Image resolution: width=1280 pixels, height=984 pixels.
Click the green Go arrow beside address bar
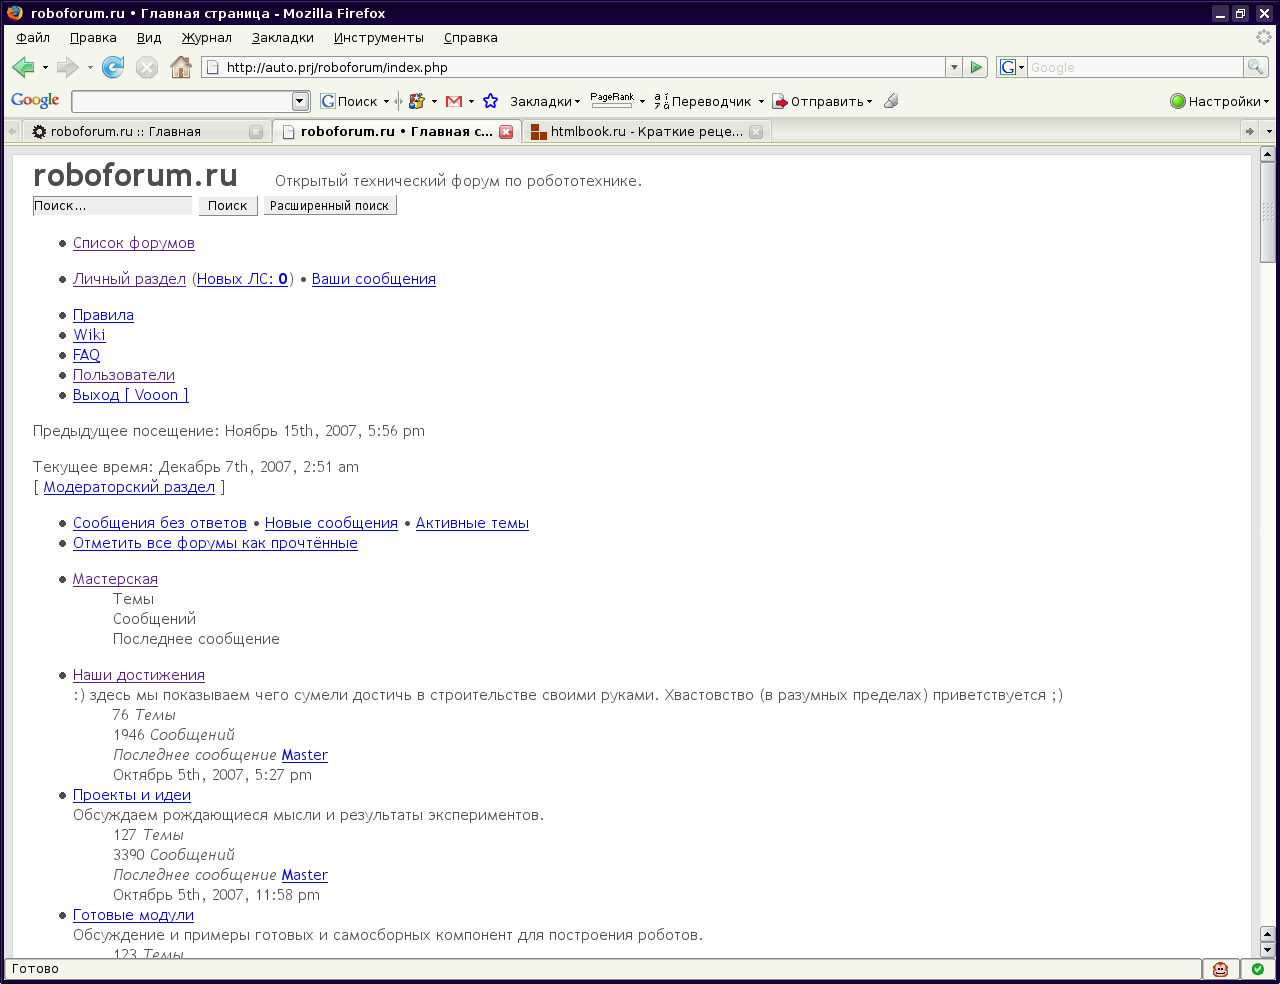pos(977,67)
